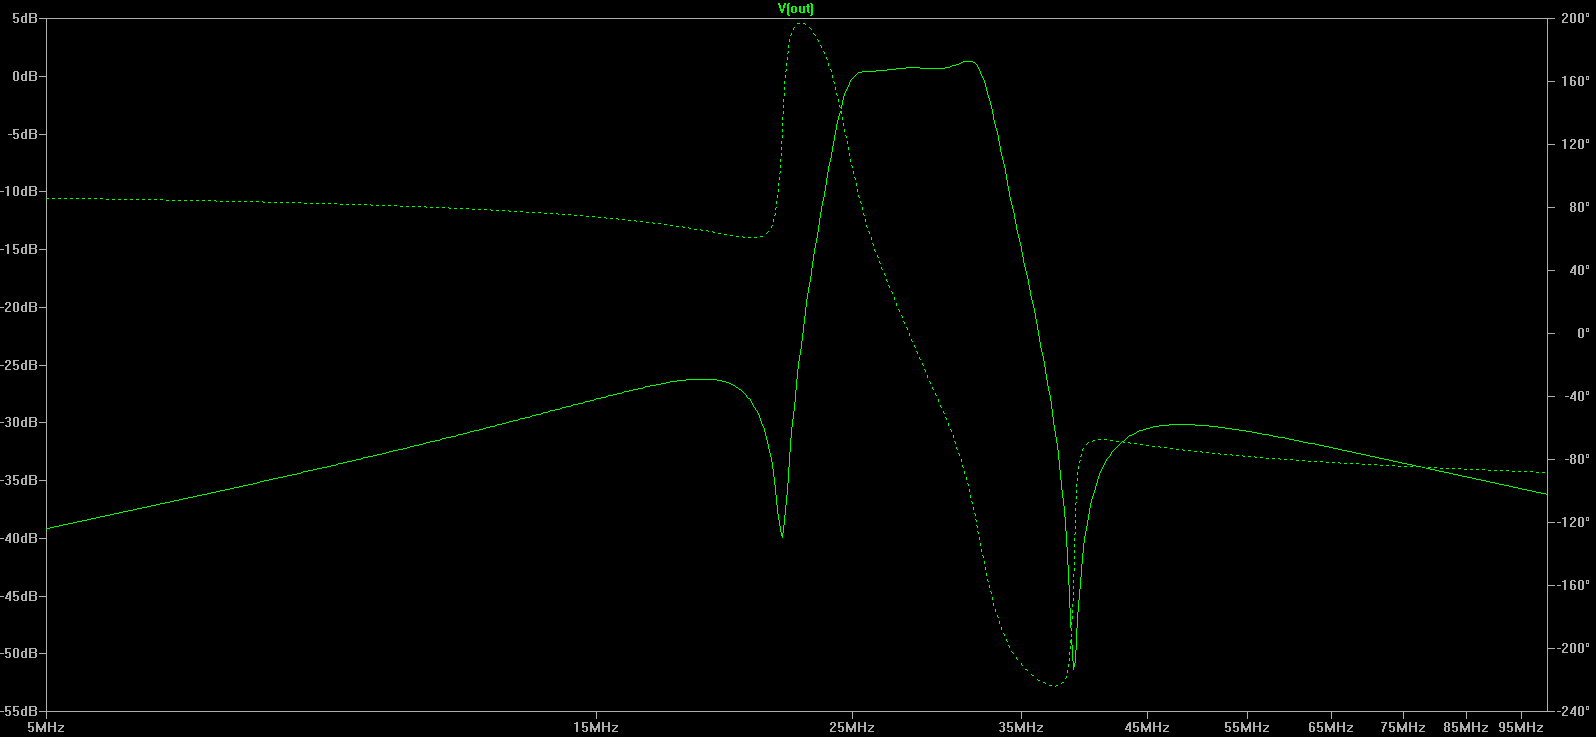
Task: Click the 35MHz frequency axis label
Action: pyautogui.click(x=1020, y=727)
